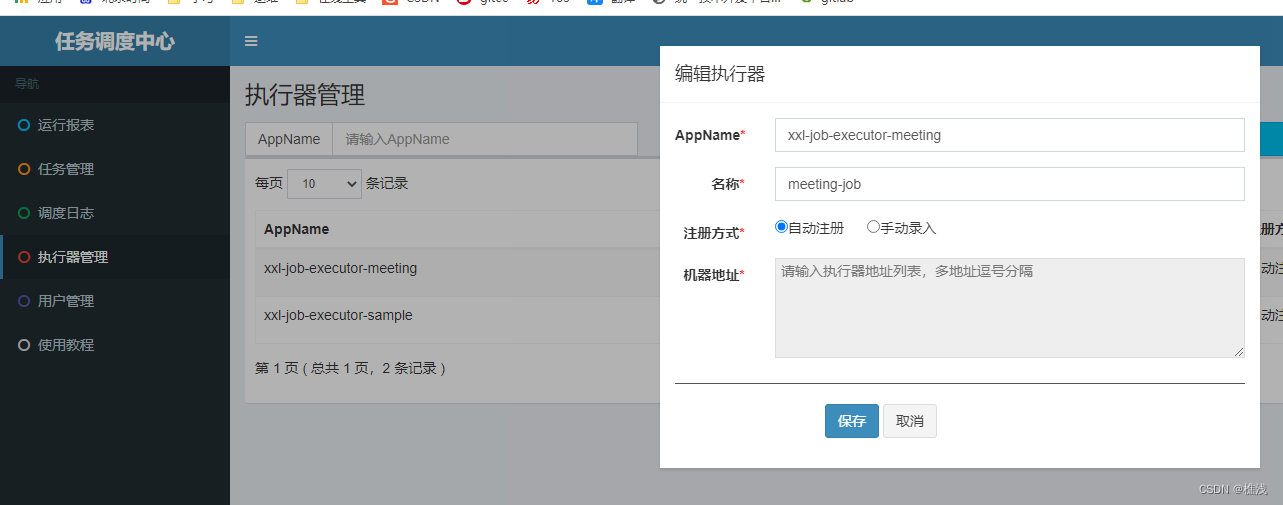The image size is (1283, 505).
Task: Focus the 请输入AppName search box
Action: click(485, 139)
